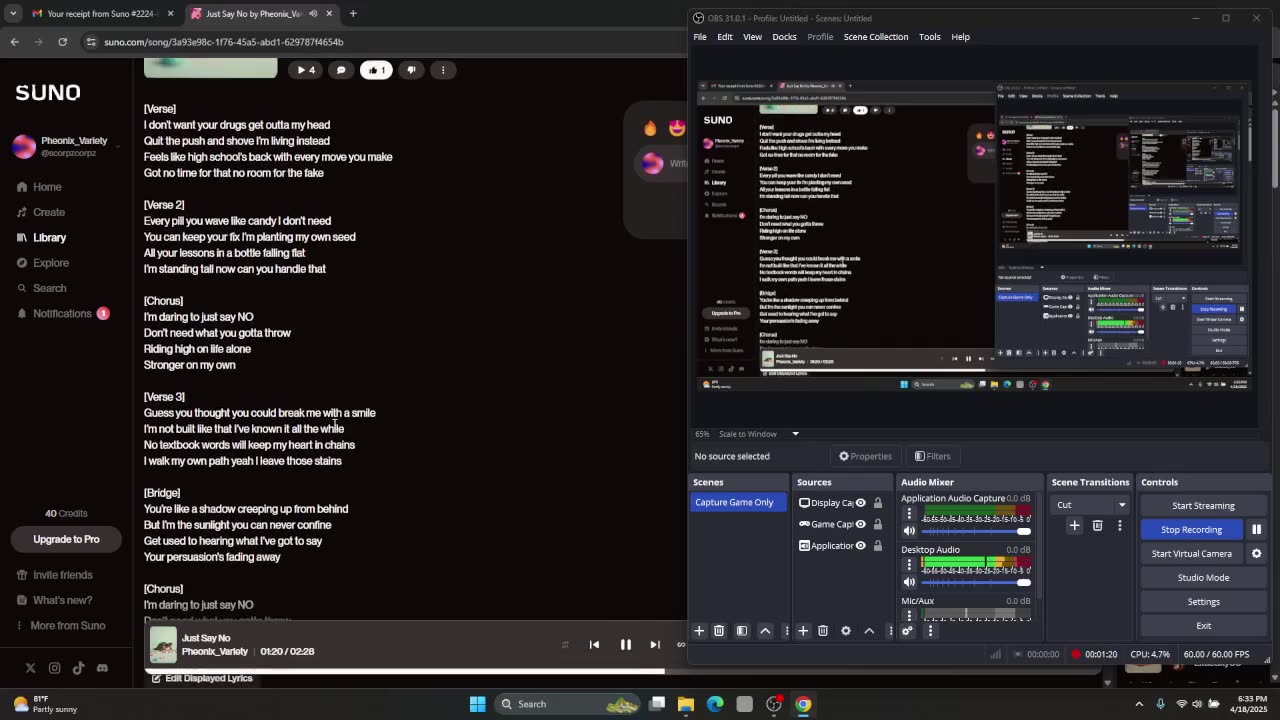The height and width of the screenshot is (720, 1280).
Task: Click Stop Recording in OBS
Action: tap(1191, 530)
